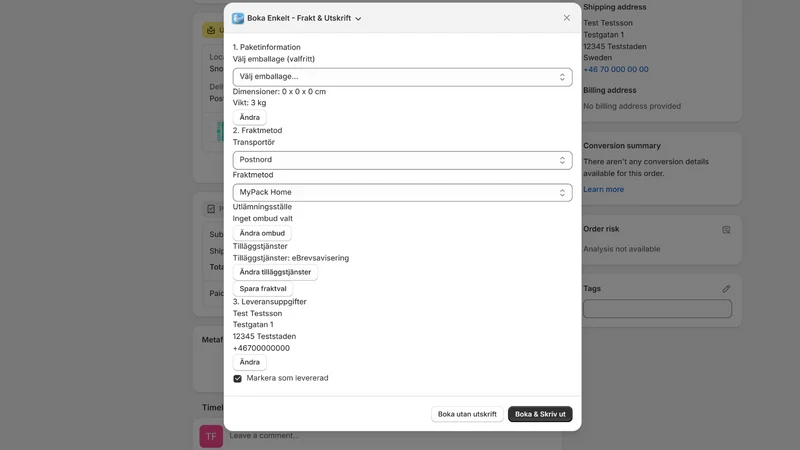Open the Välj emballage dropdown
This screenshot has height=450, width=800.
click(x=402, y=77)
